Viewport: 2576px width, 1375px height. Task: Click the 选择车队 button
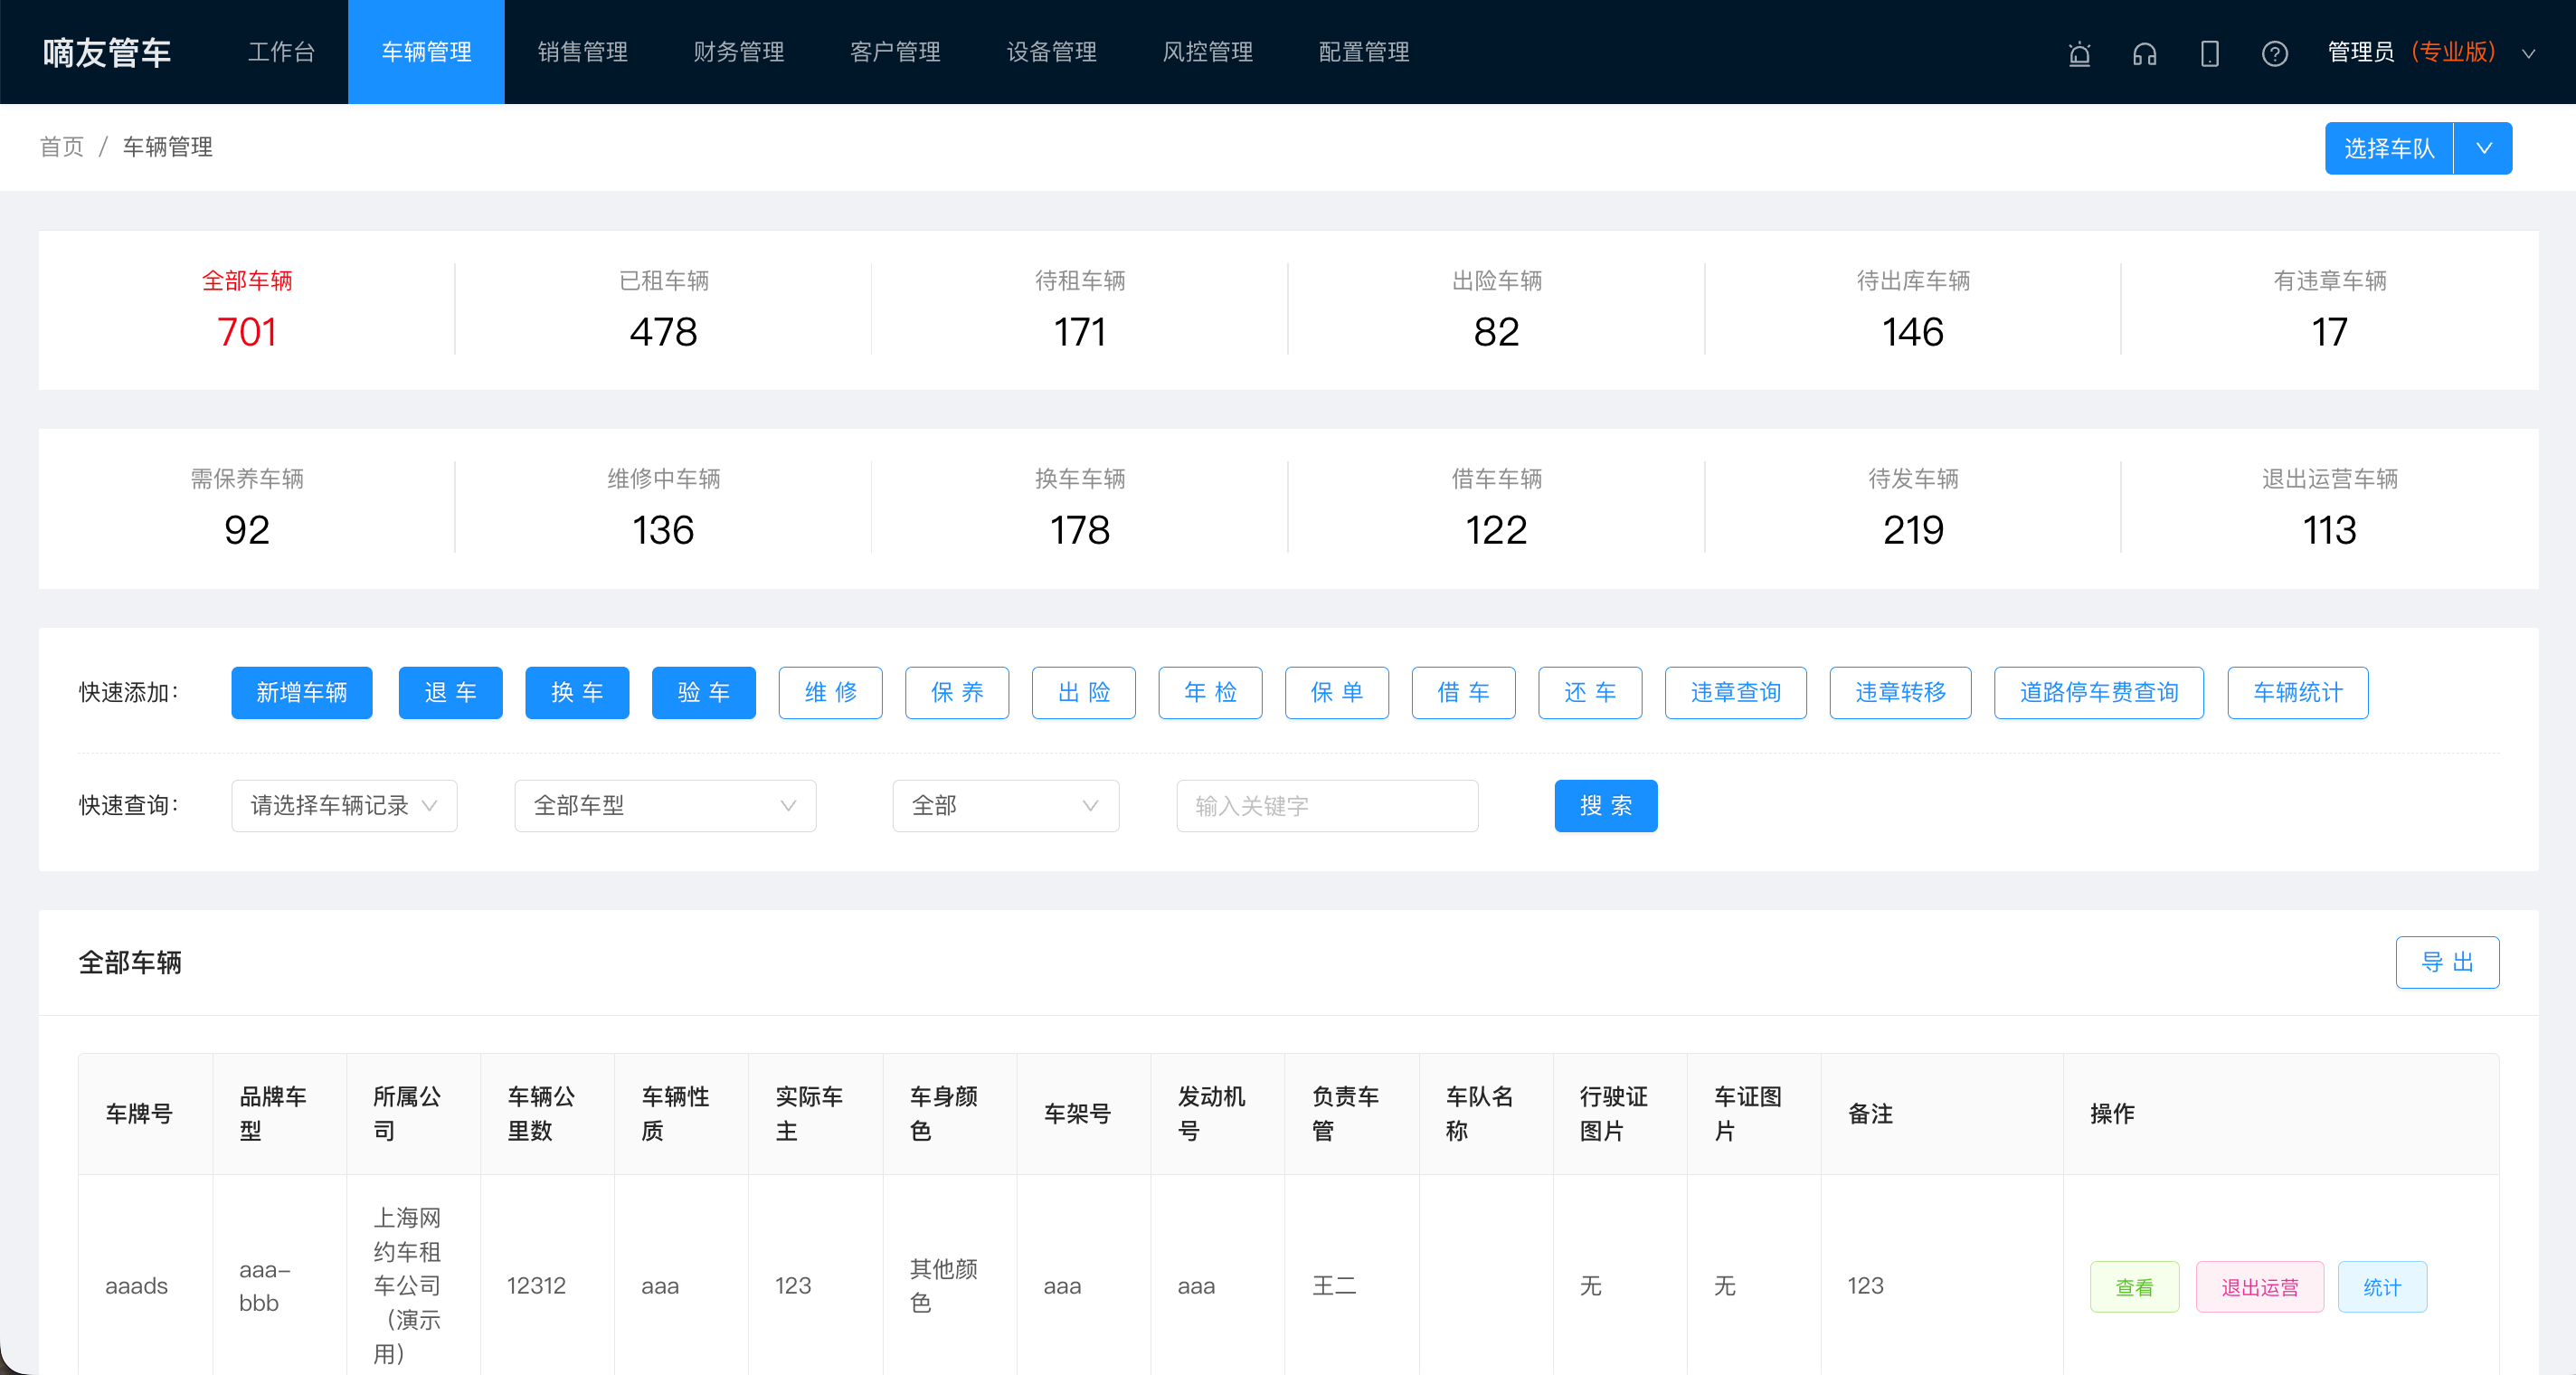2389,148
